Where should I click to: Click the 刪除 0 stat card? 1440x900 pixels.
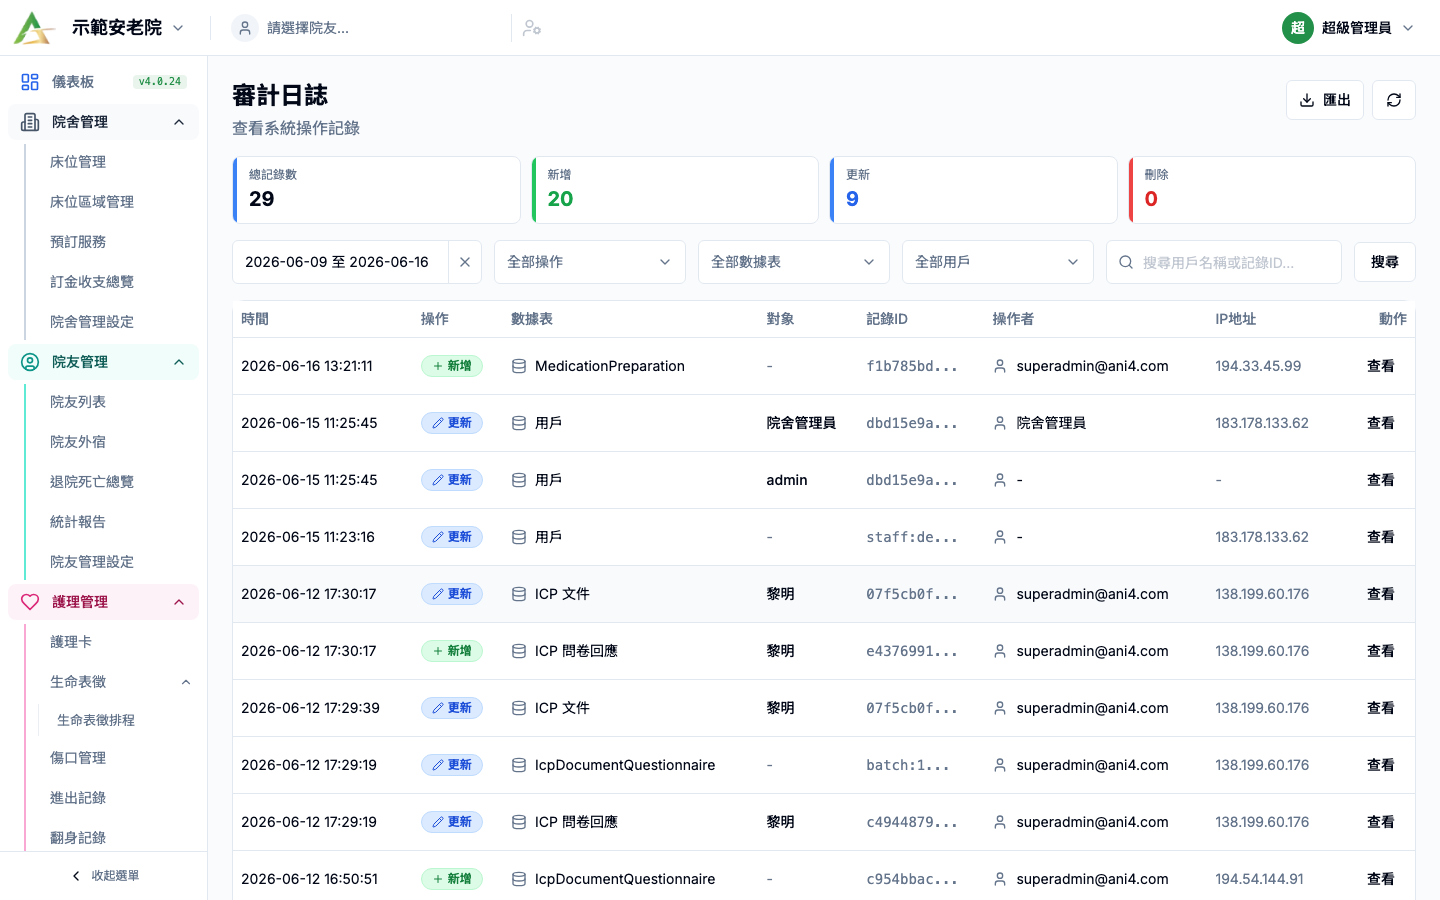[x=1272, y=190]
